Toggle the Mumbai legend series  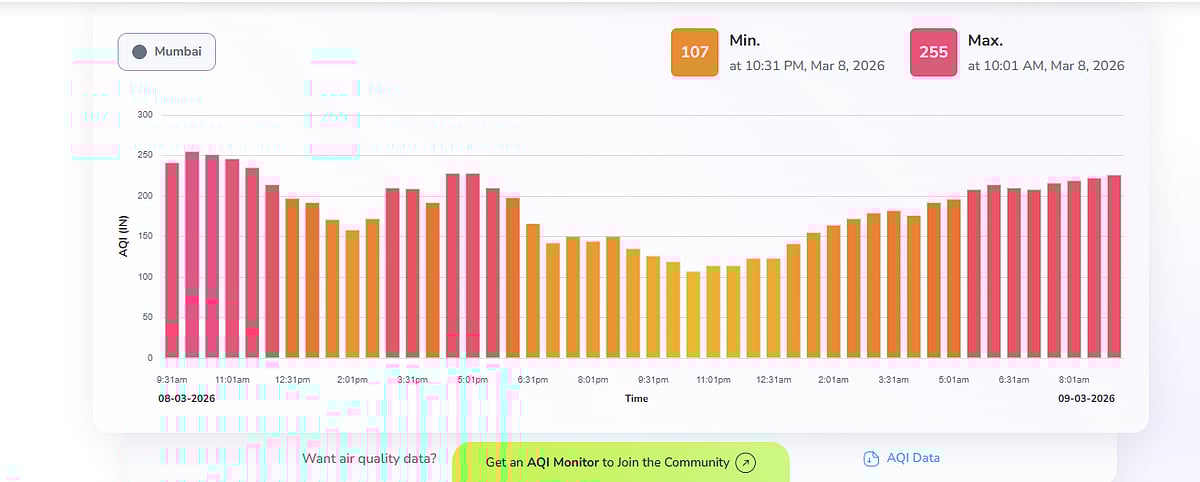tap(167, 52)
